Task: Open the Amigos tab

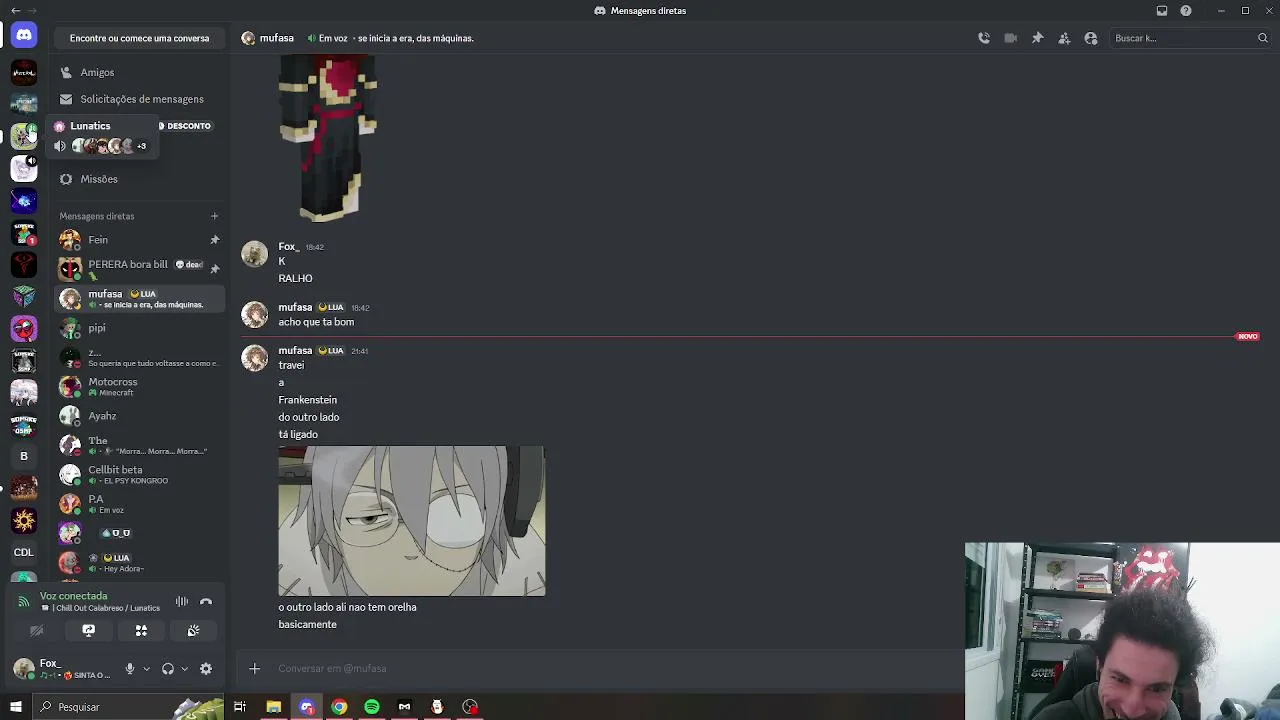Action: [x=139, y=72]
